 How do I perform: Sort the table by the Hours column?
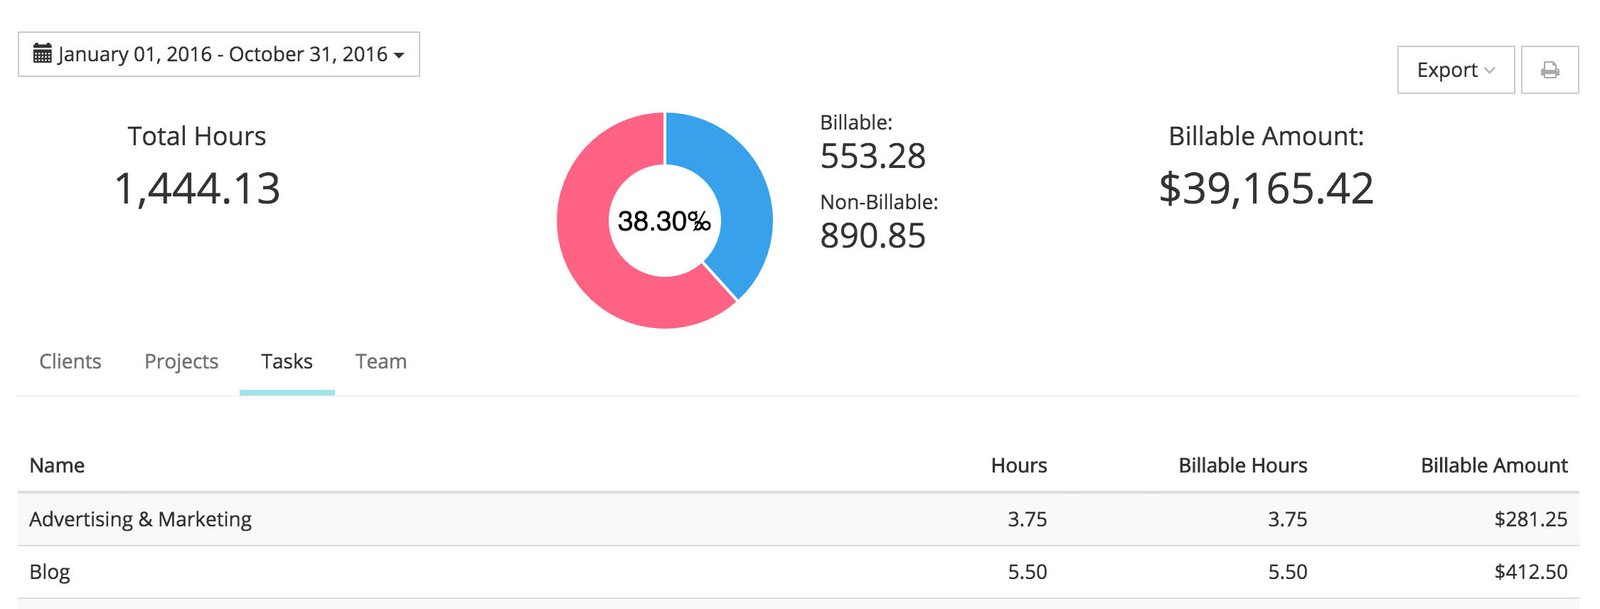click(1018, 465)
